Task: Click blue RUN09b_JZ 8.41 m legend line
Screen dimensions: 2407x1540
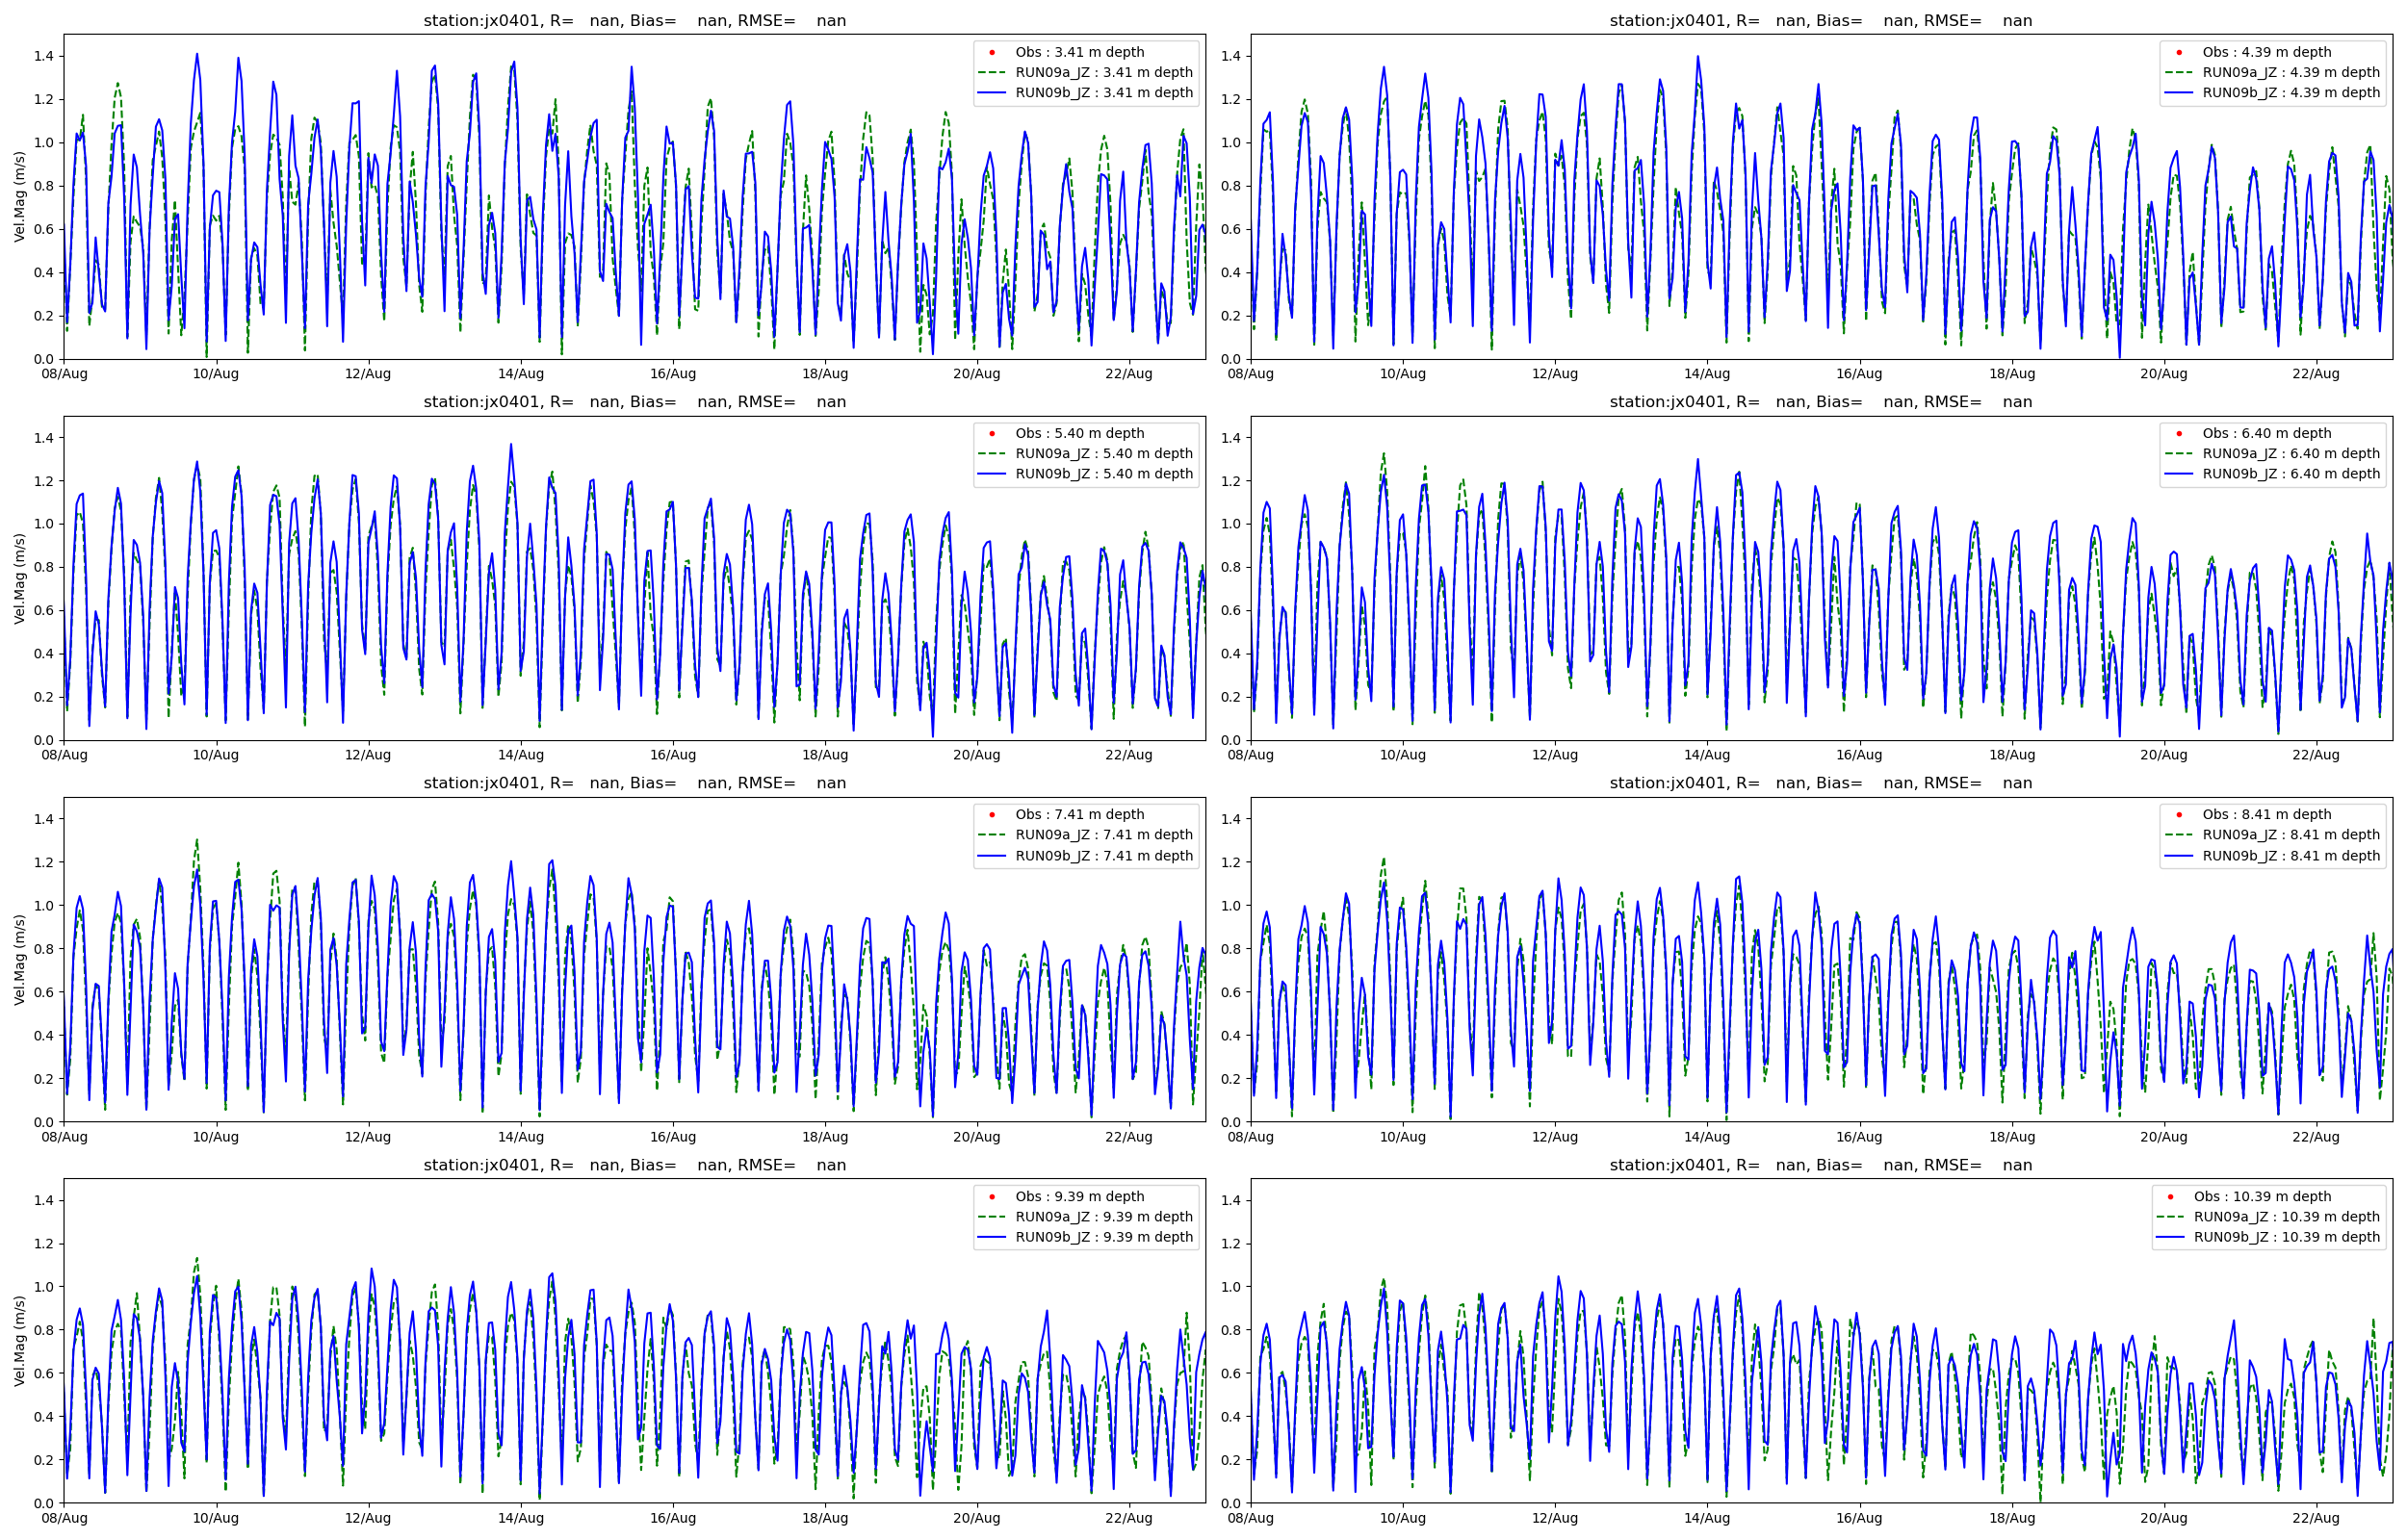Action: coord(2177,856)
